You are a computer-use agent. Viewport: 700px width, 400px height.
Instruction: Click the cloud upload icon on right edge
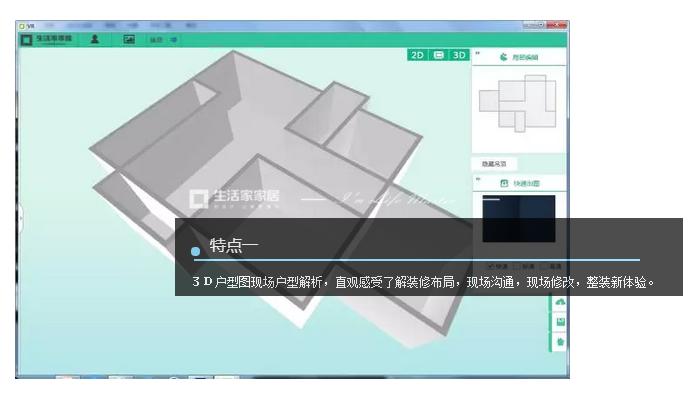point(560,302)
